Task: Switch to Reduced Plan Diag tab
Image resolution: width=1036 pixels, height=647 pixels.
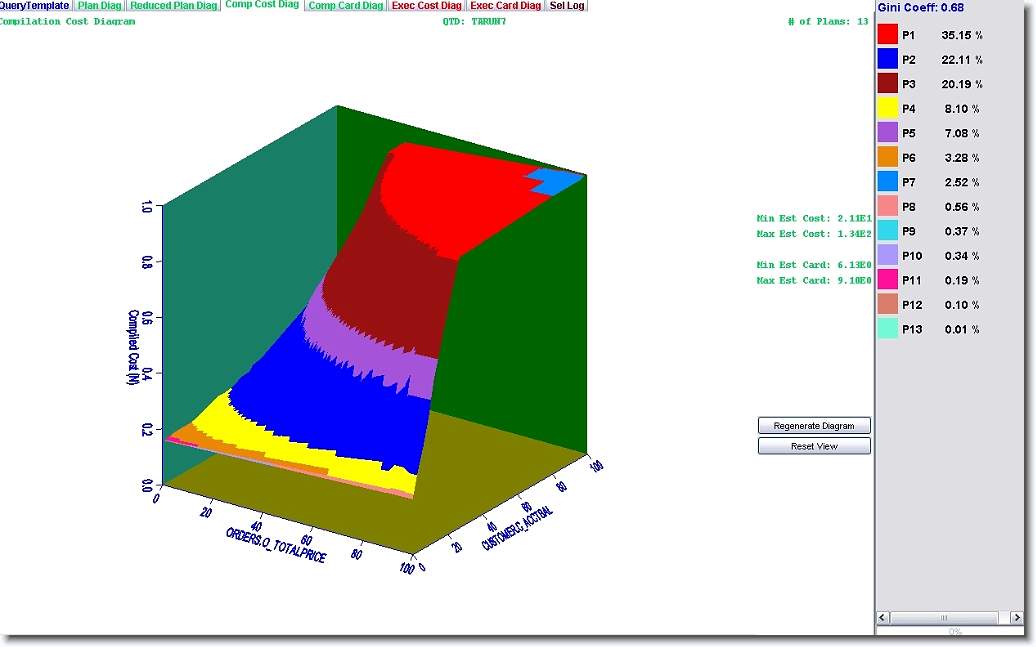Action: pos(173,6)
